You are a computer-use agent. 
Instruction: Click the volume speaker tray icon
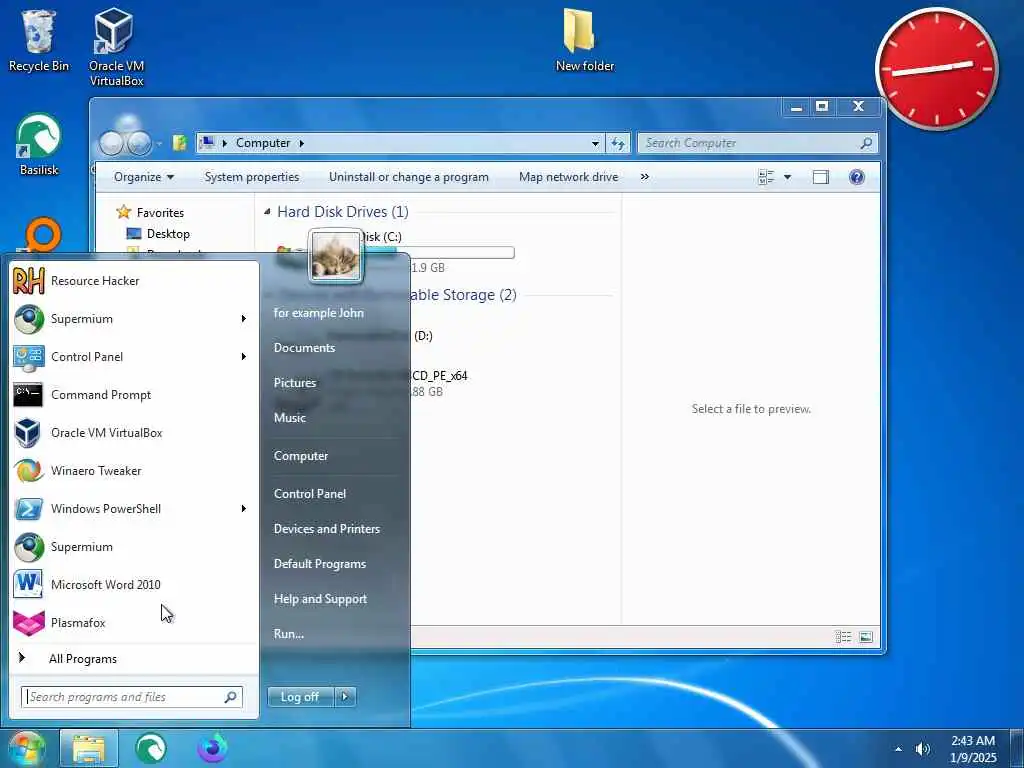(923, 749)
